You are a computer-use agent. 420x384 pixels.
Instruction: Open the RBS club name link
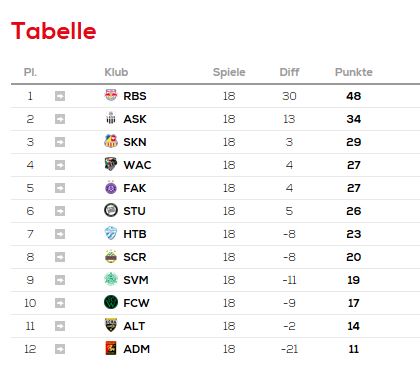[x=135, y=96]
